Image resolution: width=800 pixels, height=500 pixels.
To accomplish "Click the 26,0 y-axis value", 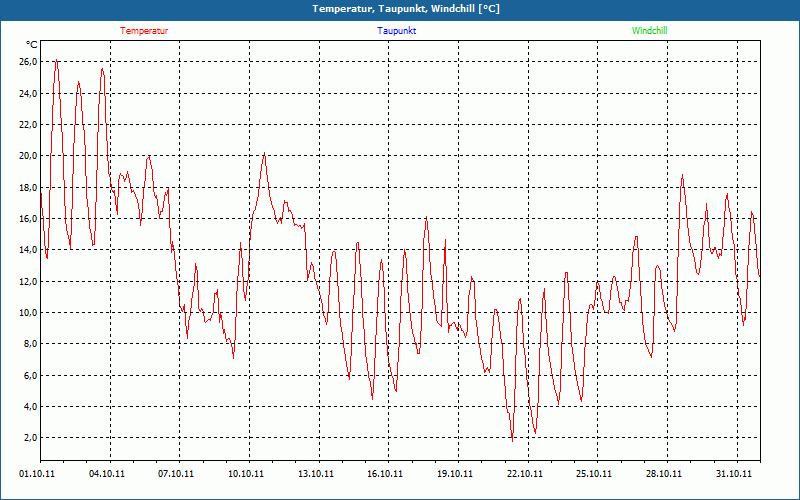I will (x=28, y=62).
